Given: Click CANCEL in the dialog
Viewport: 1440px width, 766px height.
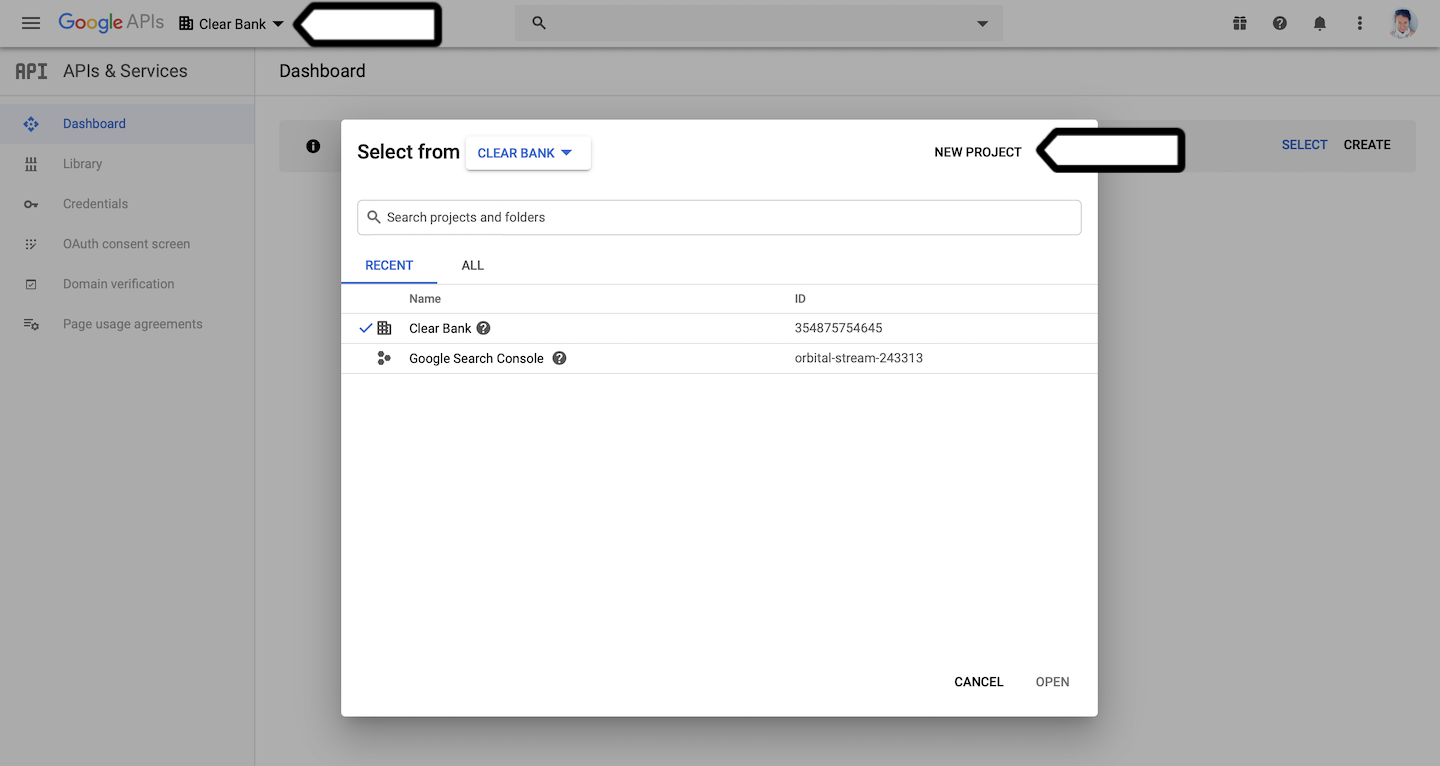Looking at the screenshot, I should pyautogui.click(x=979, y=682).
